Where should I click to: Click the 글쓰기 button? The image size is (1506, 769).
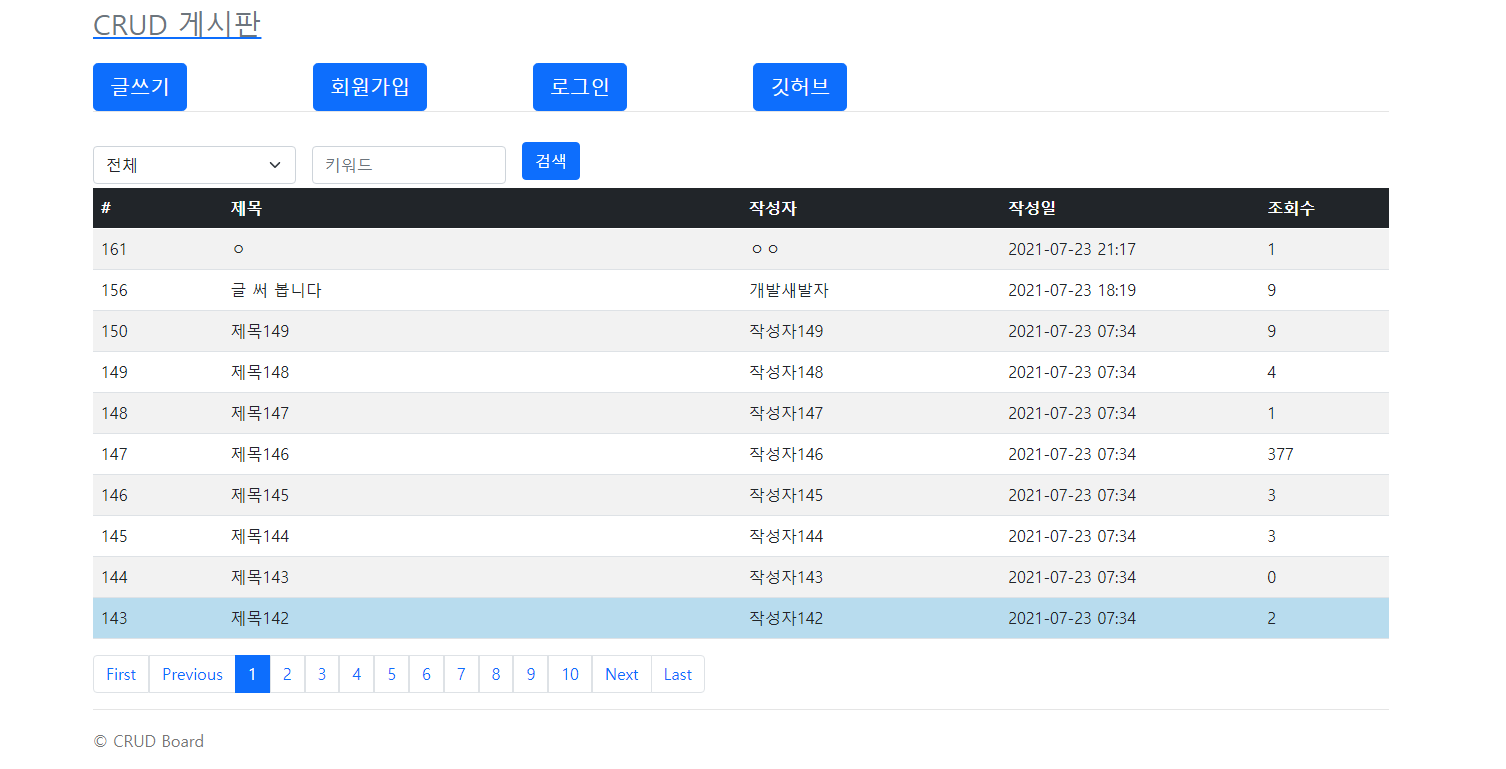point(140,87)
